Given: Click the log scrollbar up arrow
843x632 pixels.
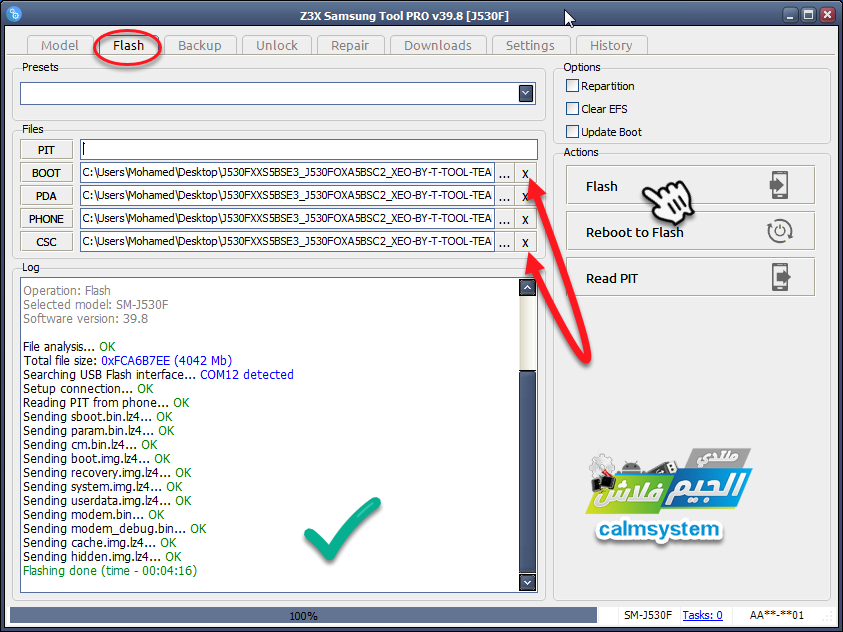Looking at the screenshot, I should 527,288.
